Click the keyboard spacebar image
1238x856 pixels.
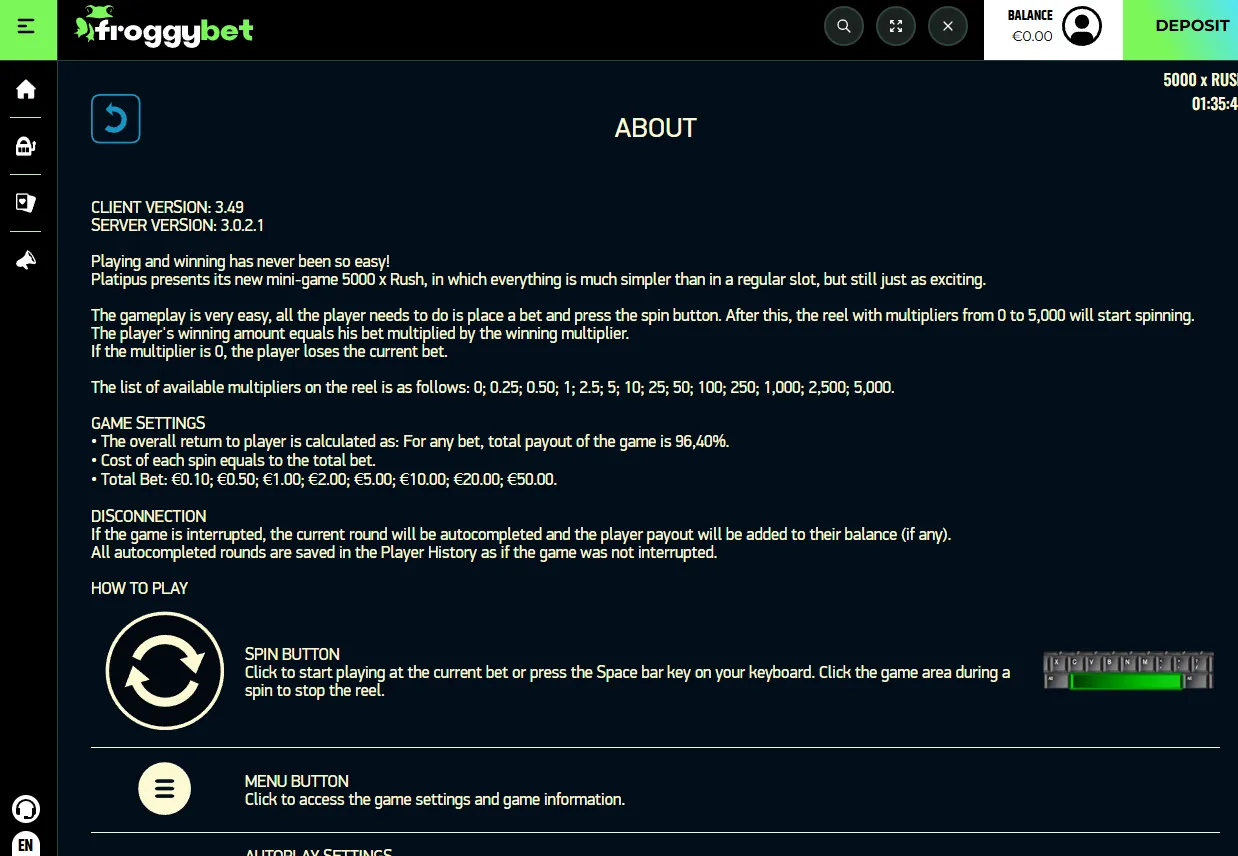point(1128,671)
